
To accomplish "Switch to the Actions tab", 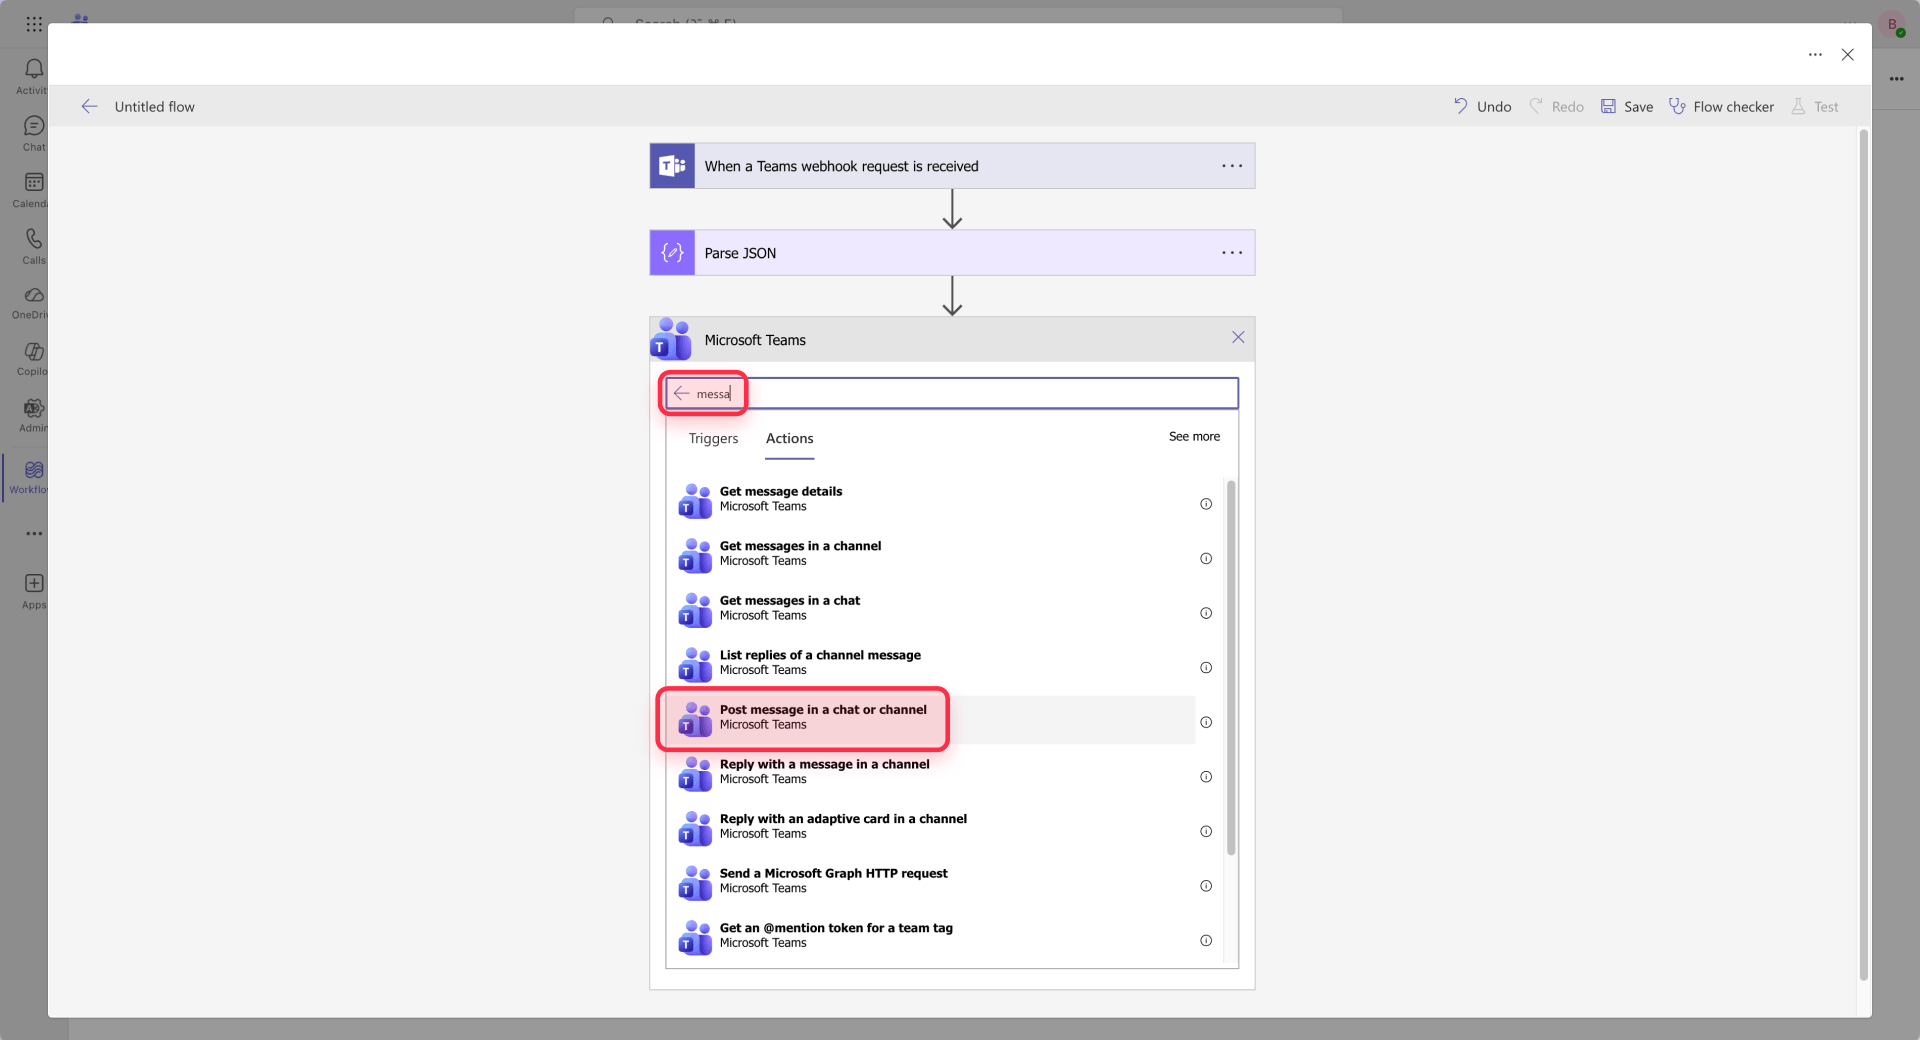I will coord(789,438).
